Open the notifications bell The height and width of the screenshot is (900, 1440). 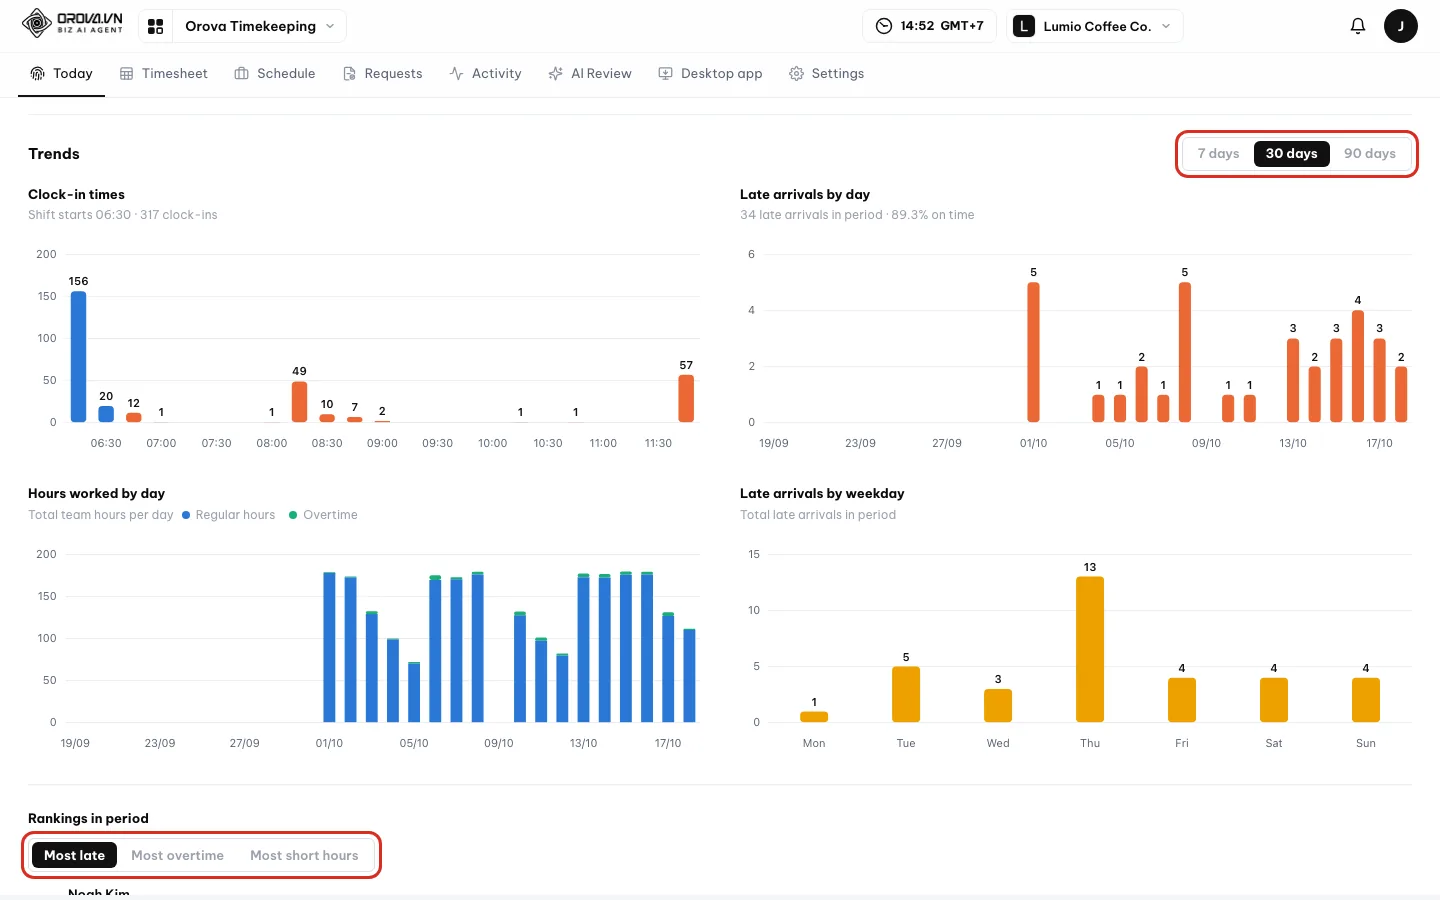tap(1358, 26)
